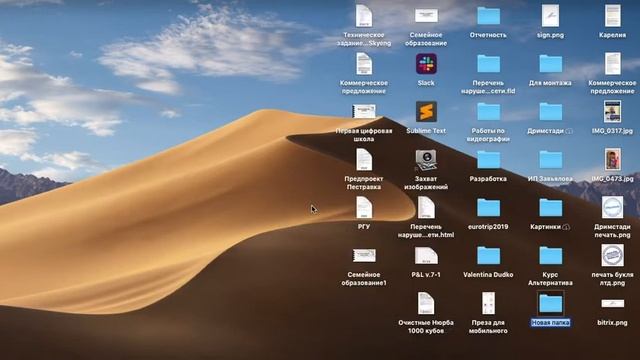640x360 pixels.
Task: Select the Для монтажа folder
Action: pyautogui.click(x=551, y=64)
